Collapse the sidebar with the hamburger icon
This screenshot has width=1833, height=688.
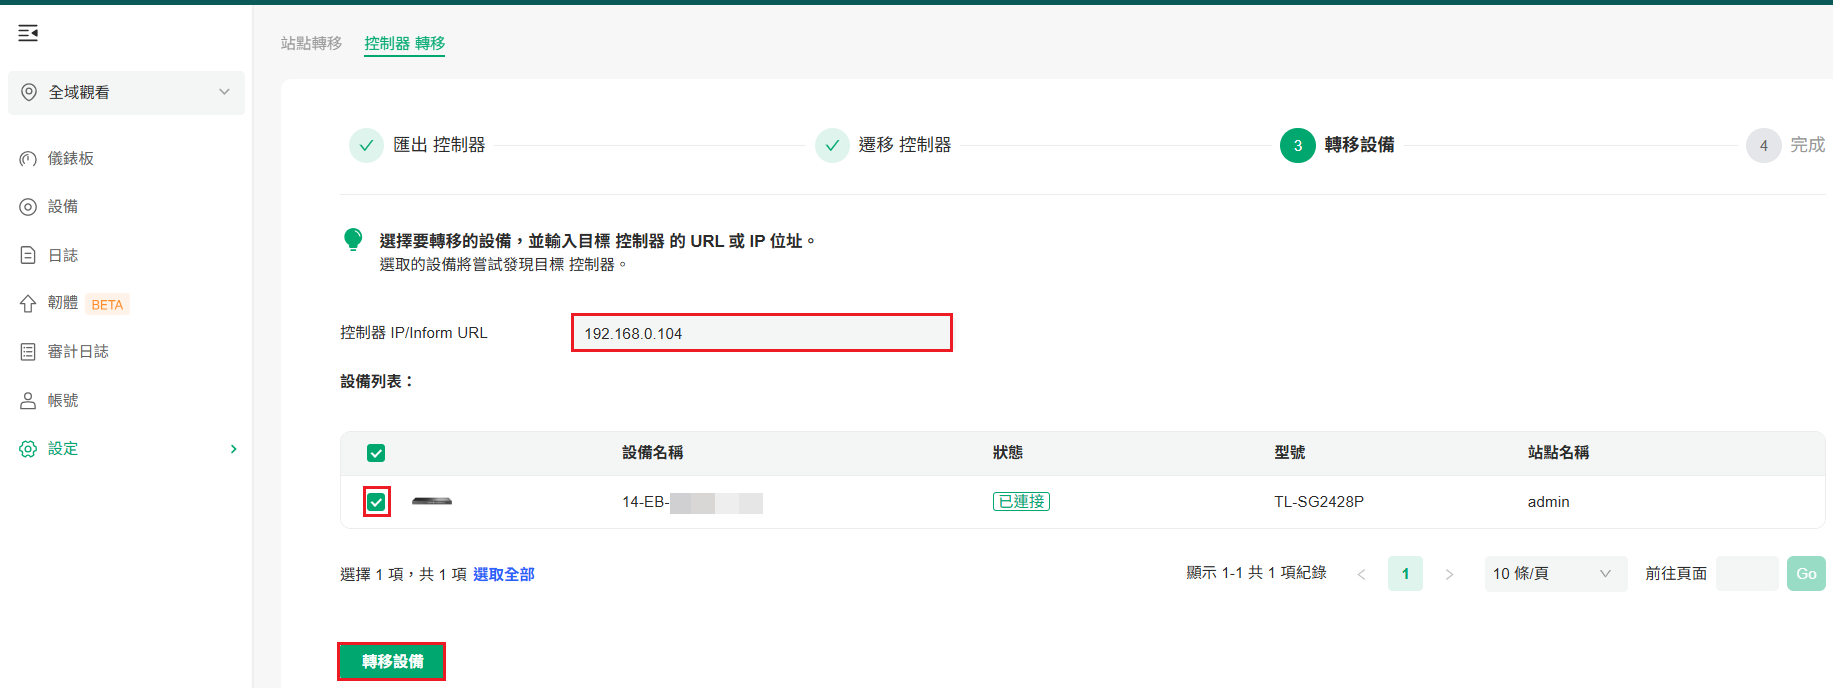[x=28, y=33]
